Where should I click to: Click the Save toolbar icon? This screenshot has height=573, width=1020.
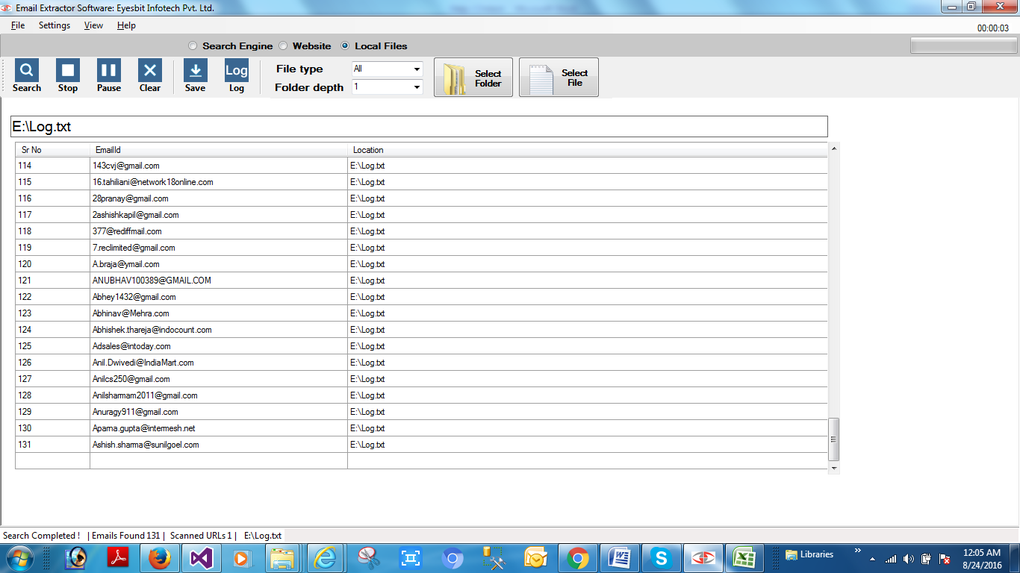click(x=195, y=75)
